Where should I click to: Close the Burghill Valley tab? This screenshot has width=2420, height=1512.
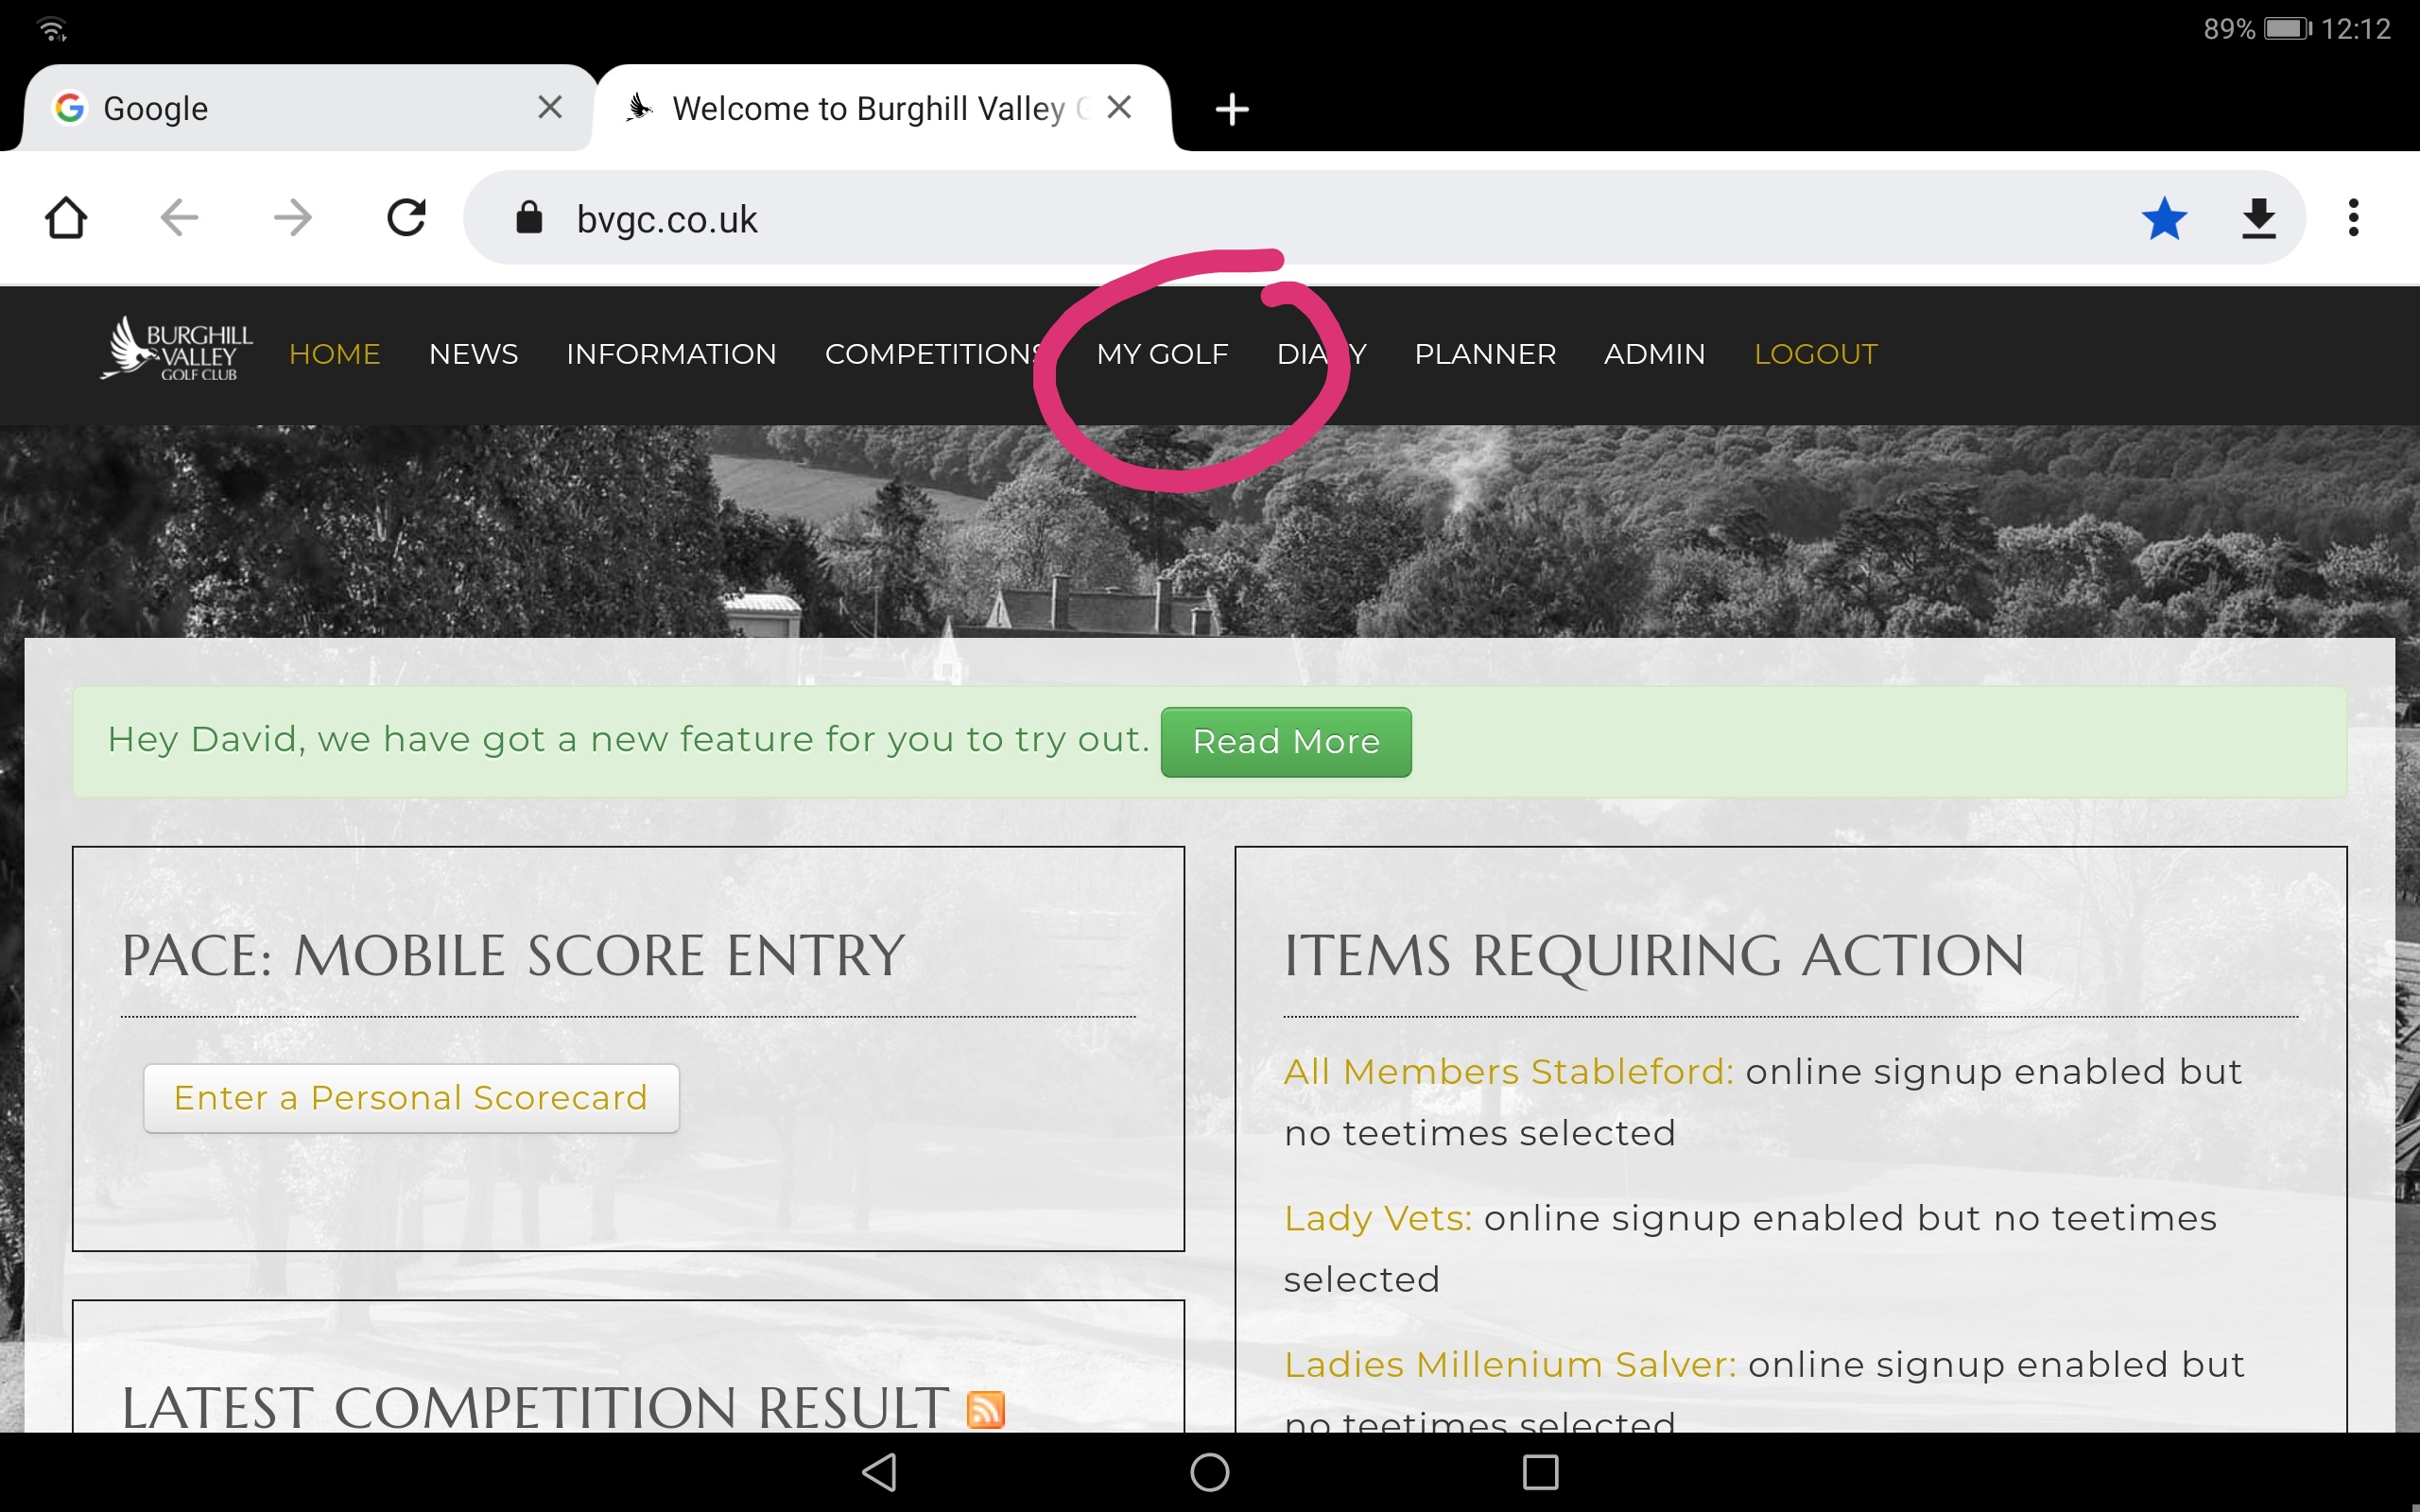[1120, 107]
